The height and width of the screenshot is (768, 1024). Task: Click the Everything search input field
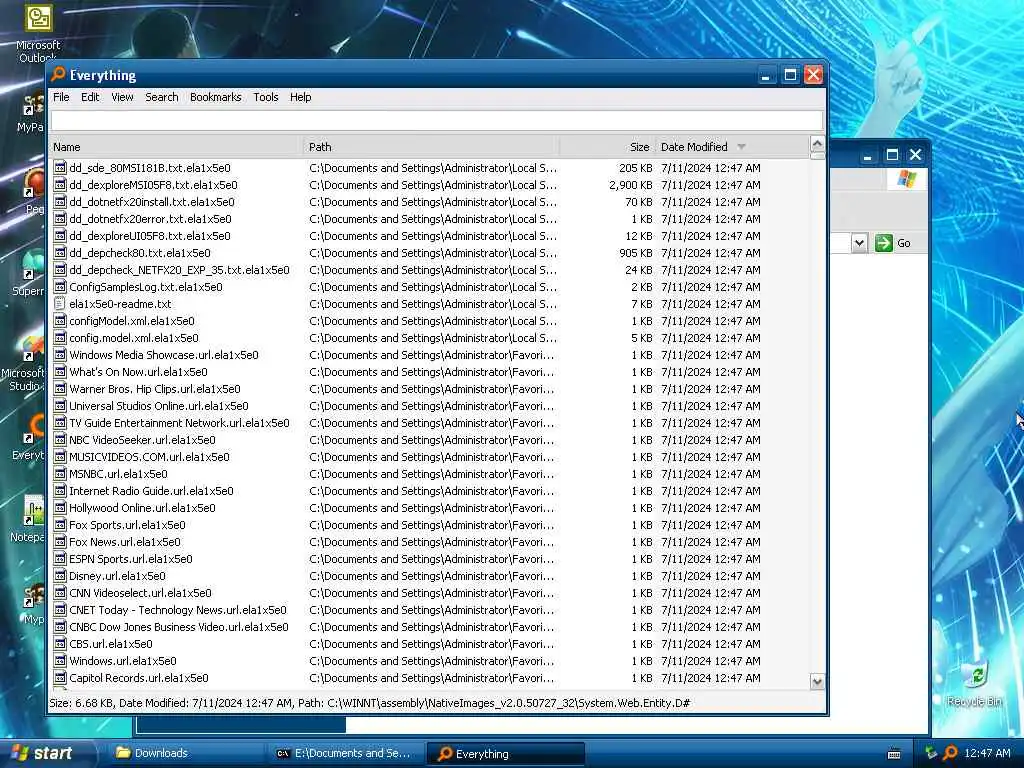pos(436,120)
